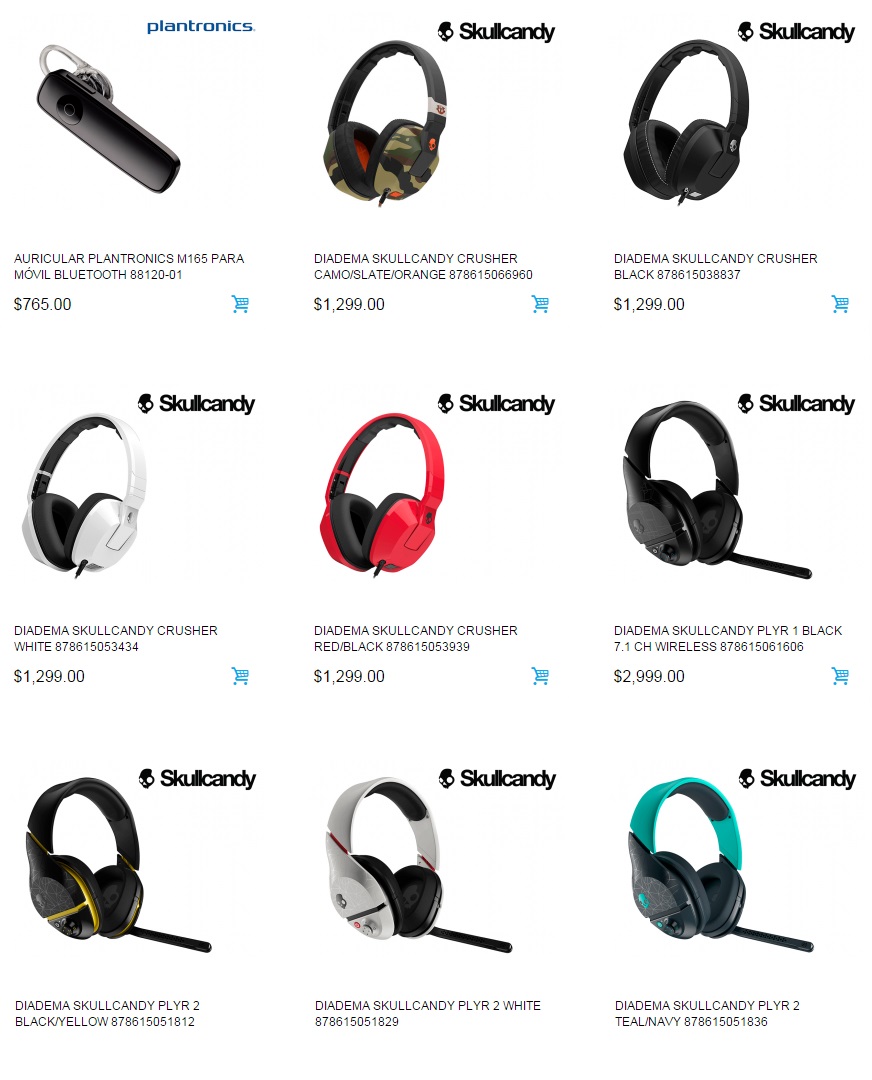
Task: Add PLYR 1 Black wireless to cart
Action: point(840,676)
